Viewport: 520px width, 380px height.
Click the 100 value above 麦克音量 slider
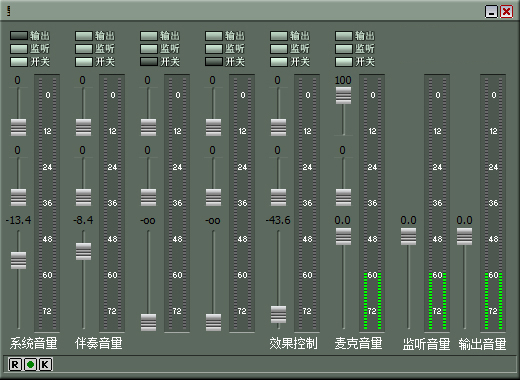(343, 80)
